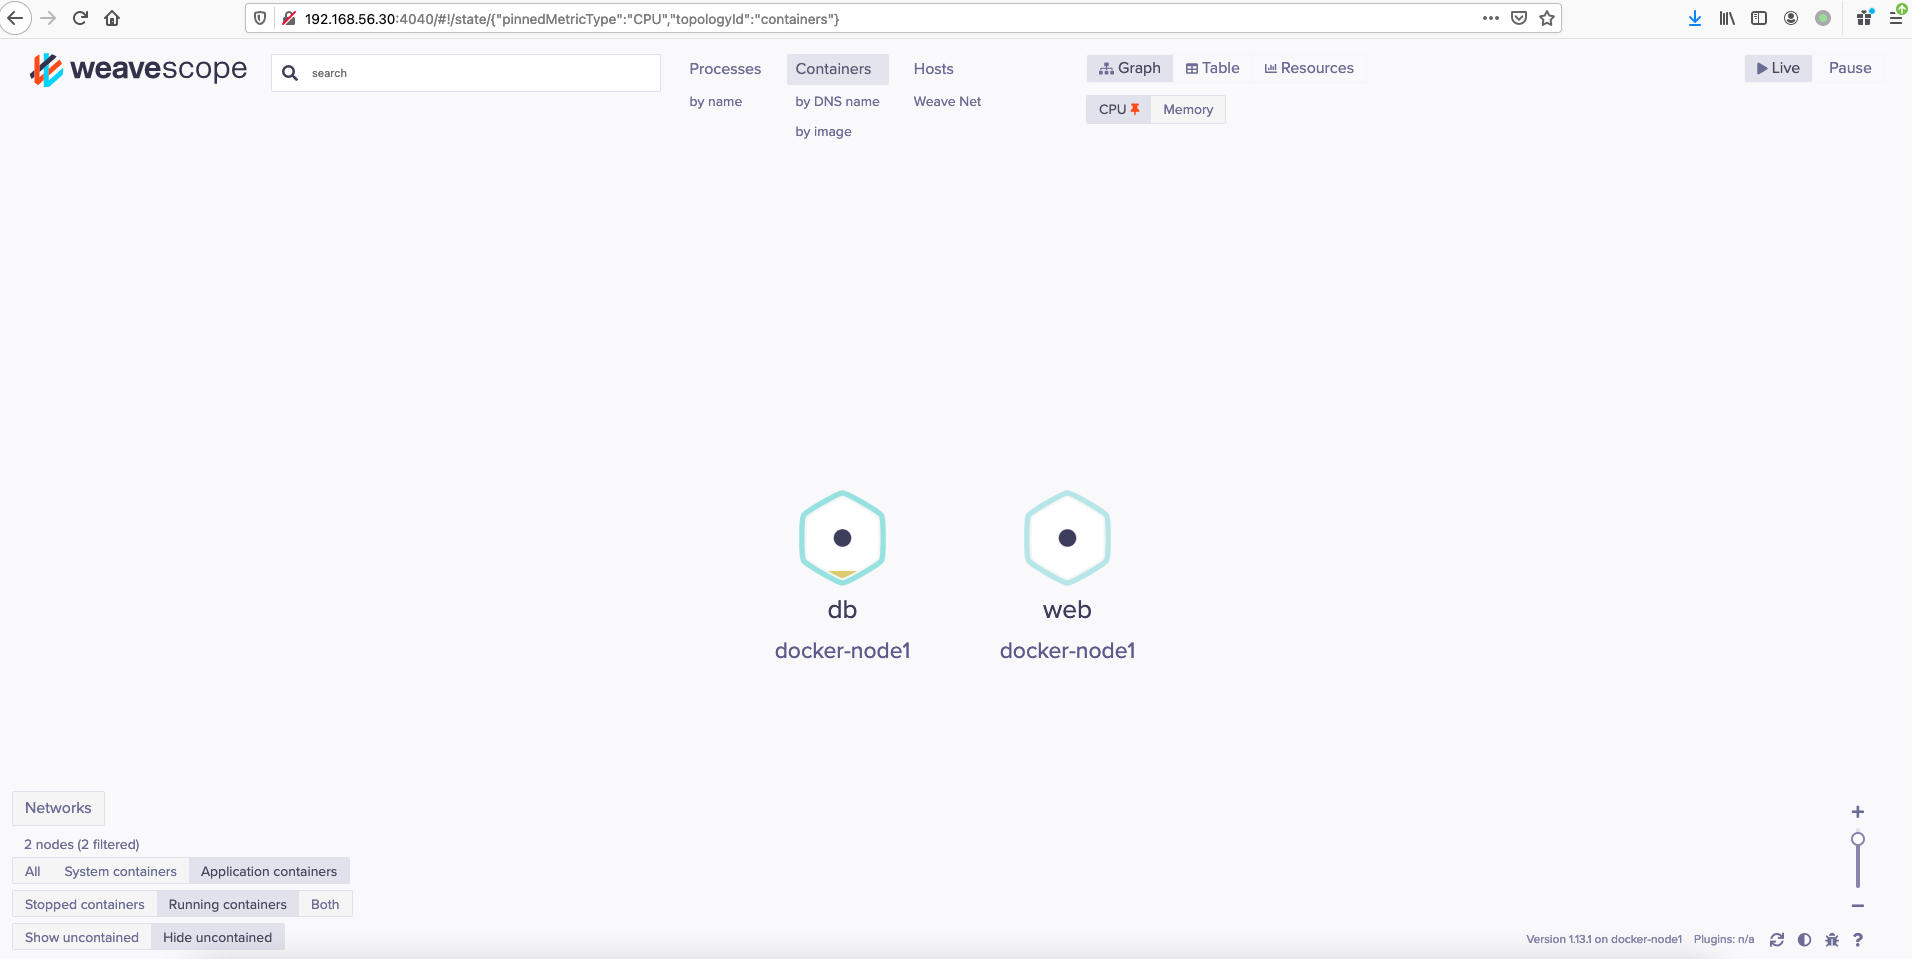Open the Weave Net topology
This screenshot has height=959, width=1912.
[x=947, y=101]
